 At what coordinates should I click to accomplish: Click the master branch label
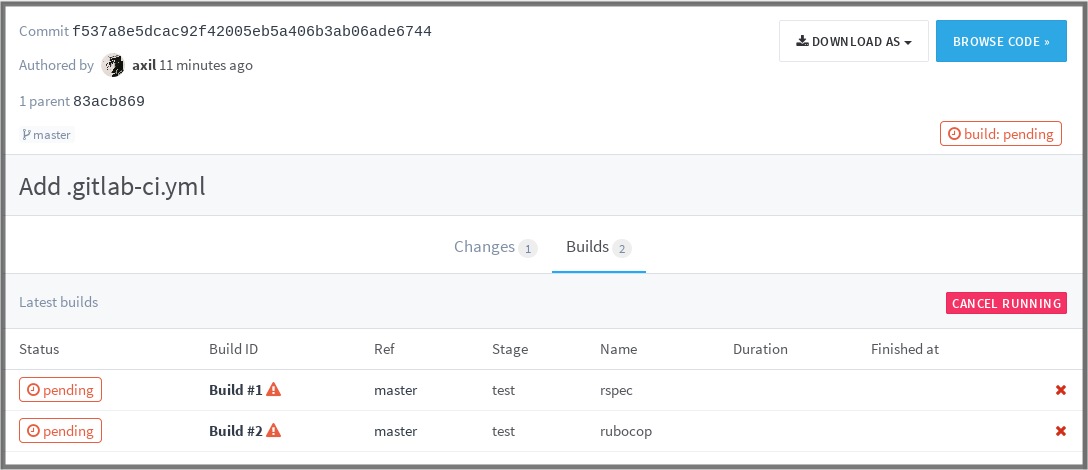coord(47,135)
